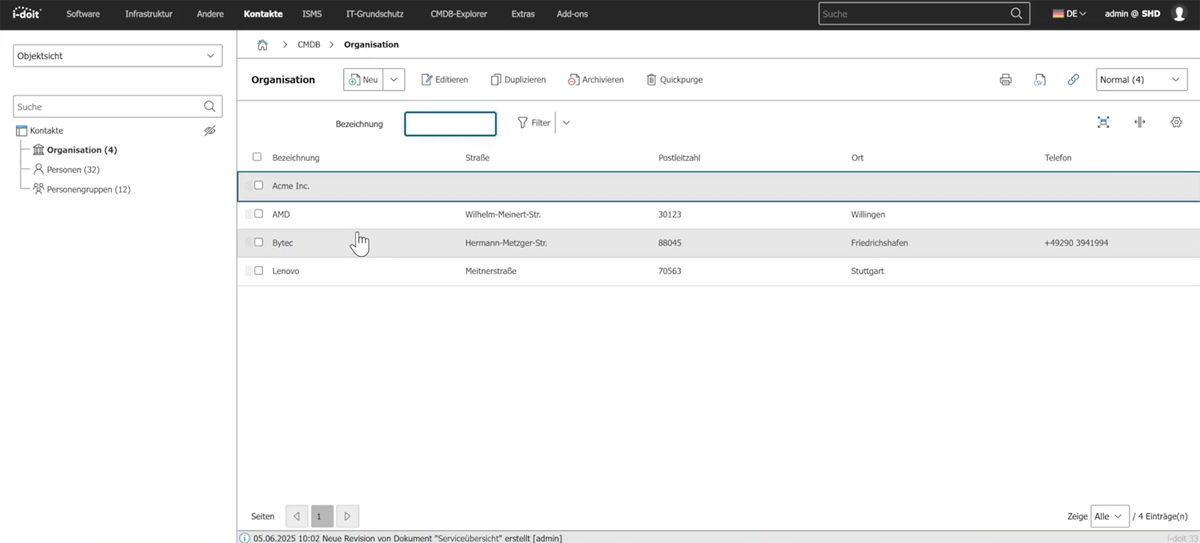The height and width of the screenshot is (543, 1200).
Task: Export list as CSV
Action: click(x=1040, y=80)
